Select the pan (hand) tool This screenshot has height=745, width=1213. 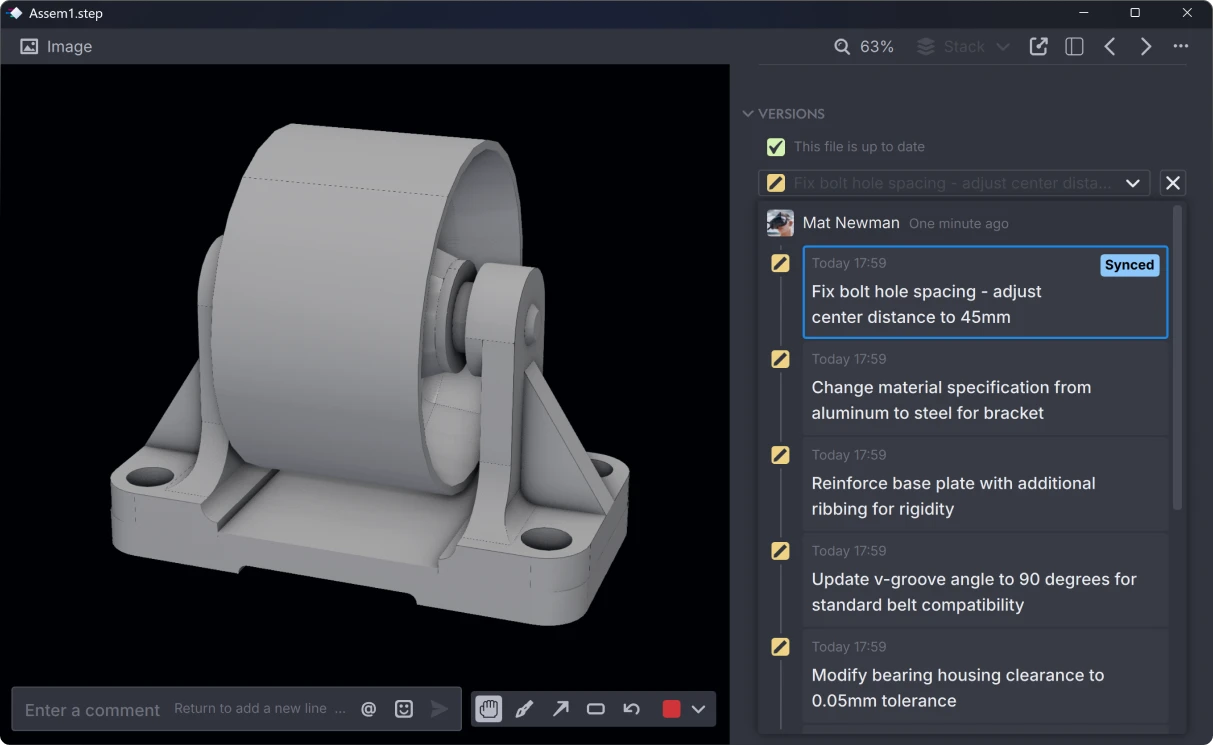click(488, 708)
